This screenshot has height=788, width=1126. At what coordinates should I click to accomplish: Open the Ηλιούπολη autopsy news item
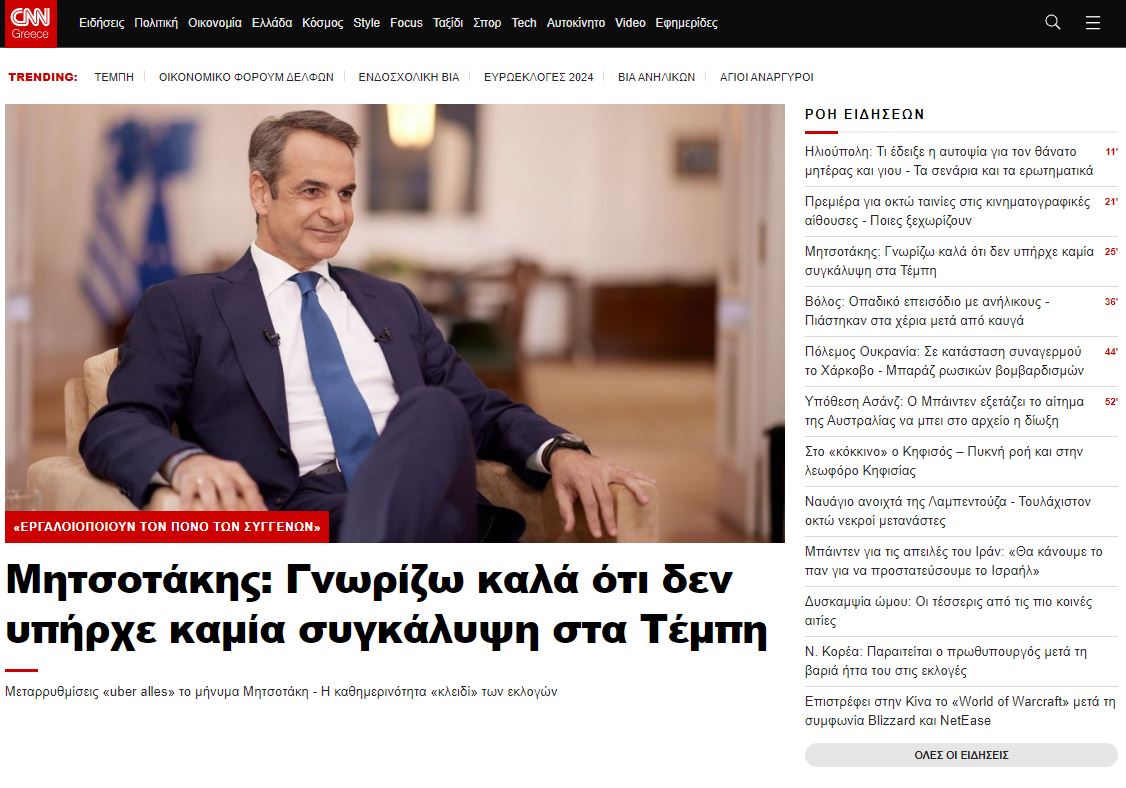[949, 161]
